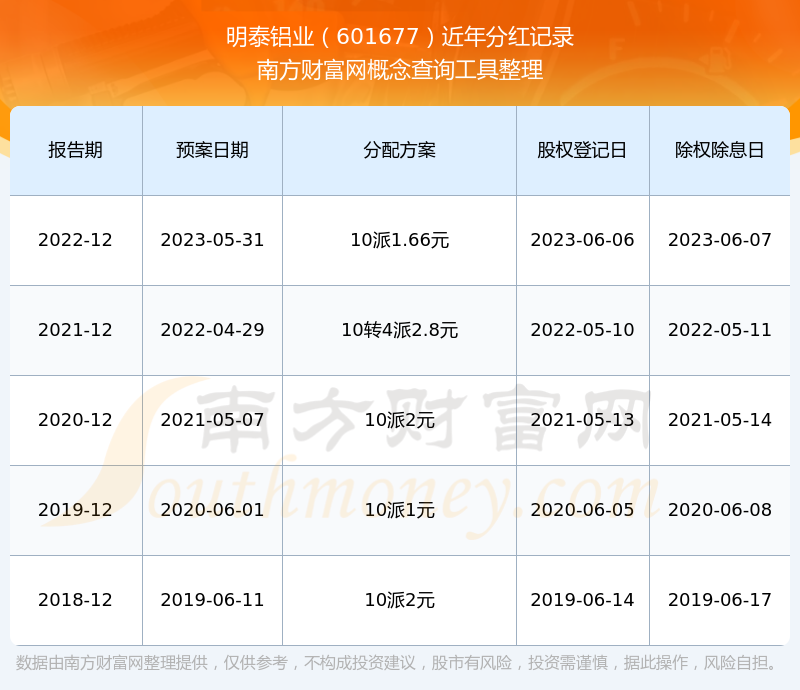Click record date 2022-05-10

tap(582, 330)
